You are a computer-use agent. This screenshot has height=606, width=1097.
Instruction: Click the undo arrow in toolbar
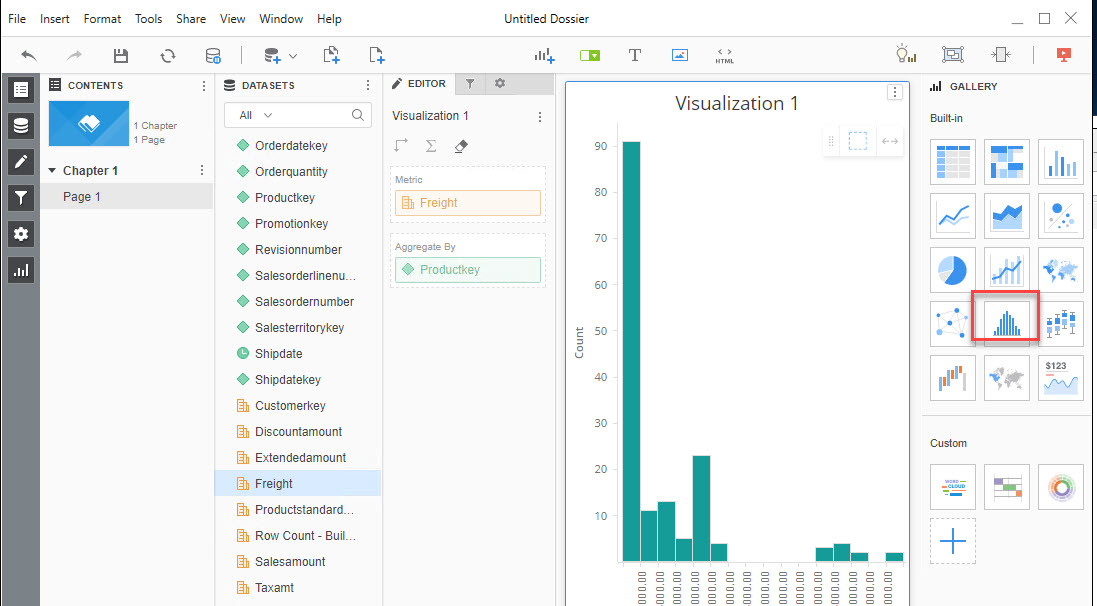29,56
